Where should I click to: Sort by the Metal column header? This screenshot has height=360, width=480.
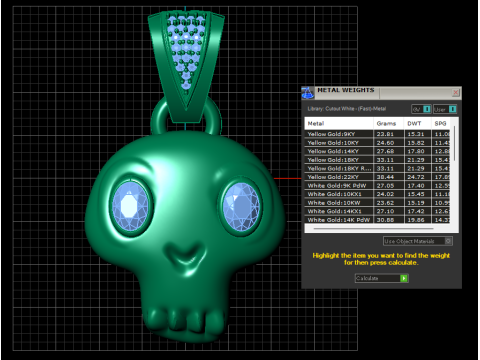[x=339, y=123]
